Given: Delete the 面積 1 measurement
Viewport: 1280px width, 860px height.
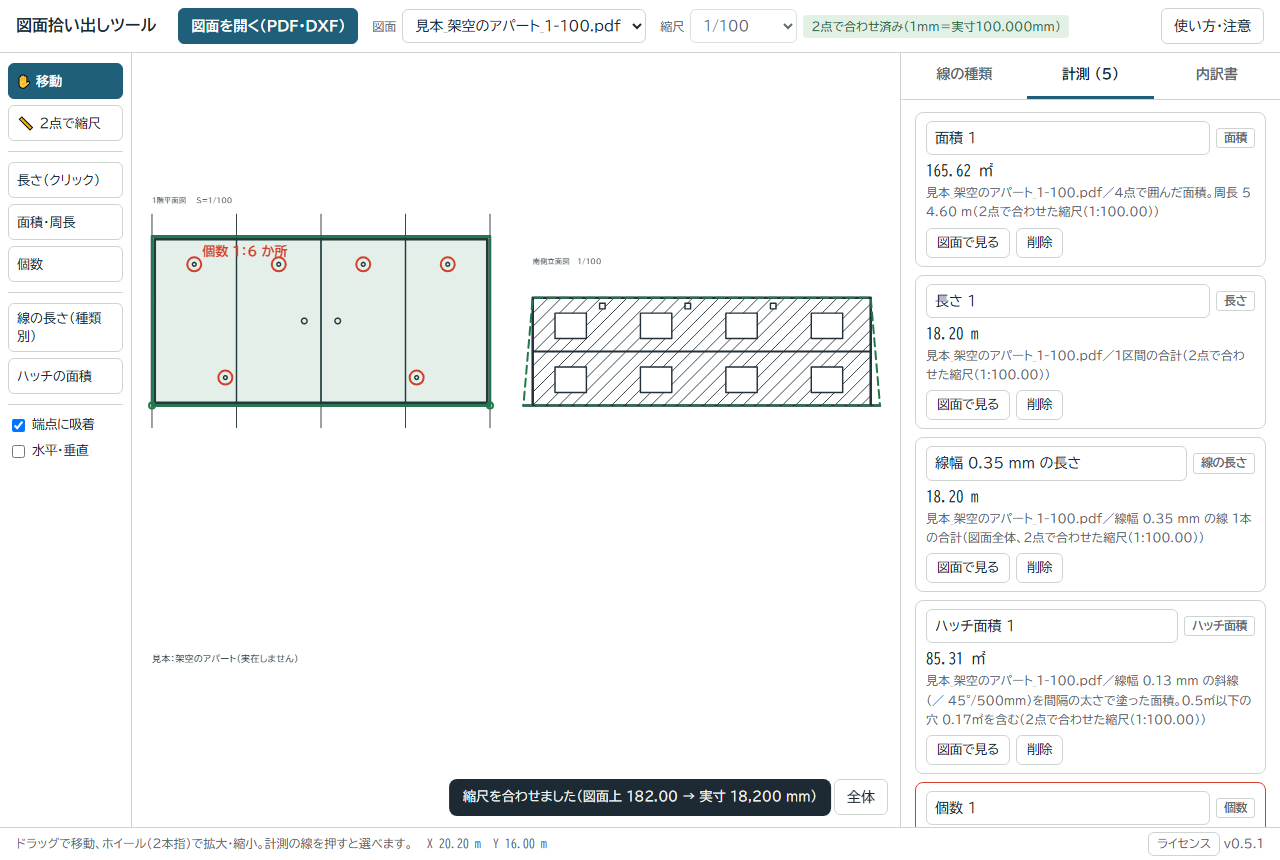Looking at the screenshot, I should (1039, 243).
